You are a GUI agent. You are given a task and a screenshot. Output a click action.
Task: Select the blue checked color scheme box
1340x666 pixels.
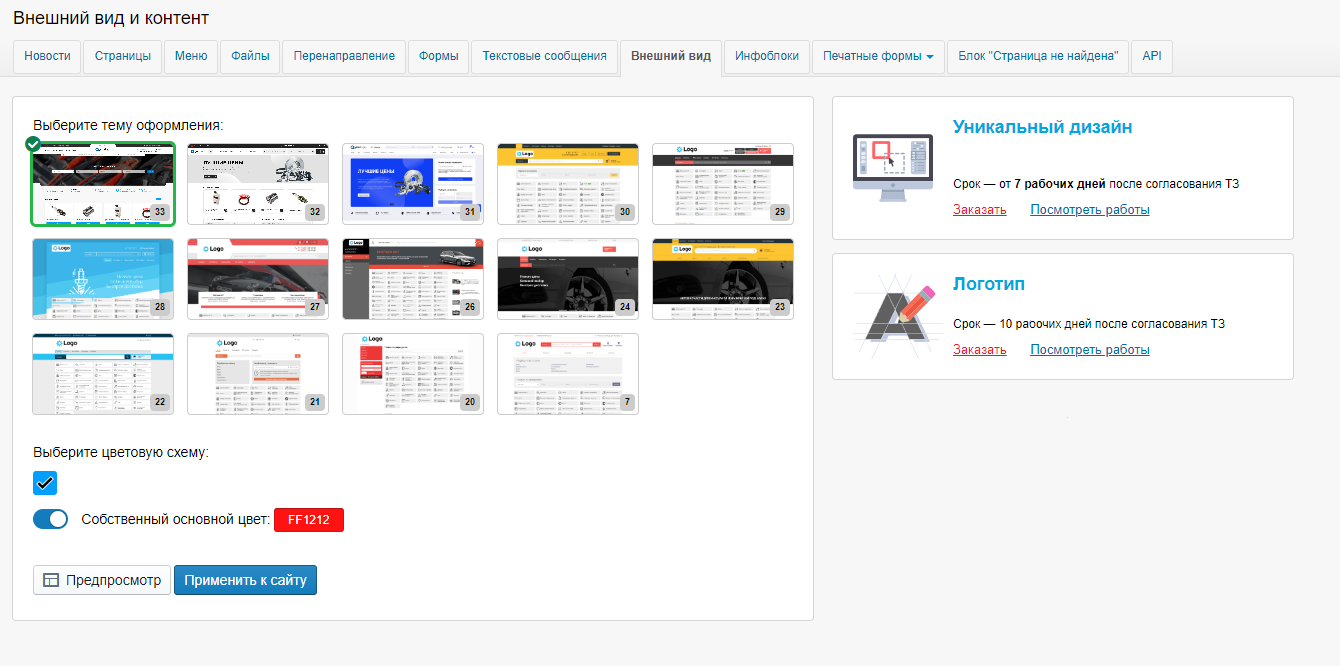[x=45, y=483]
